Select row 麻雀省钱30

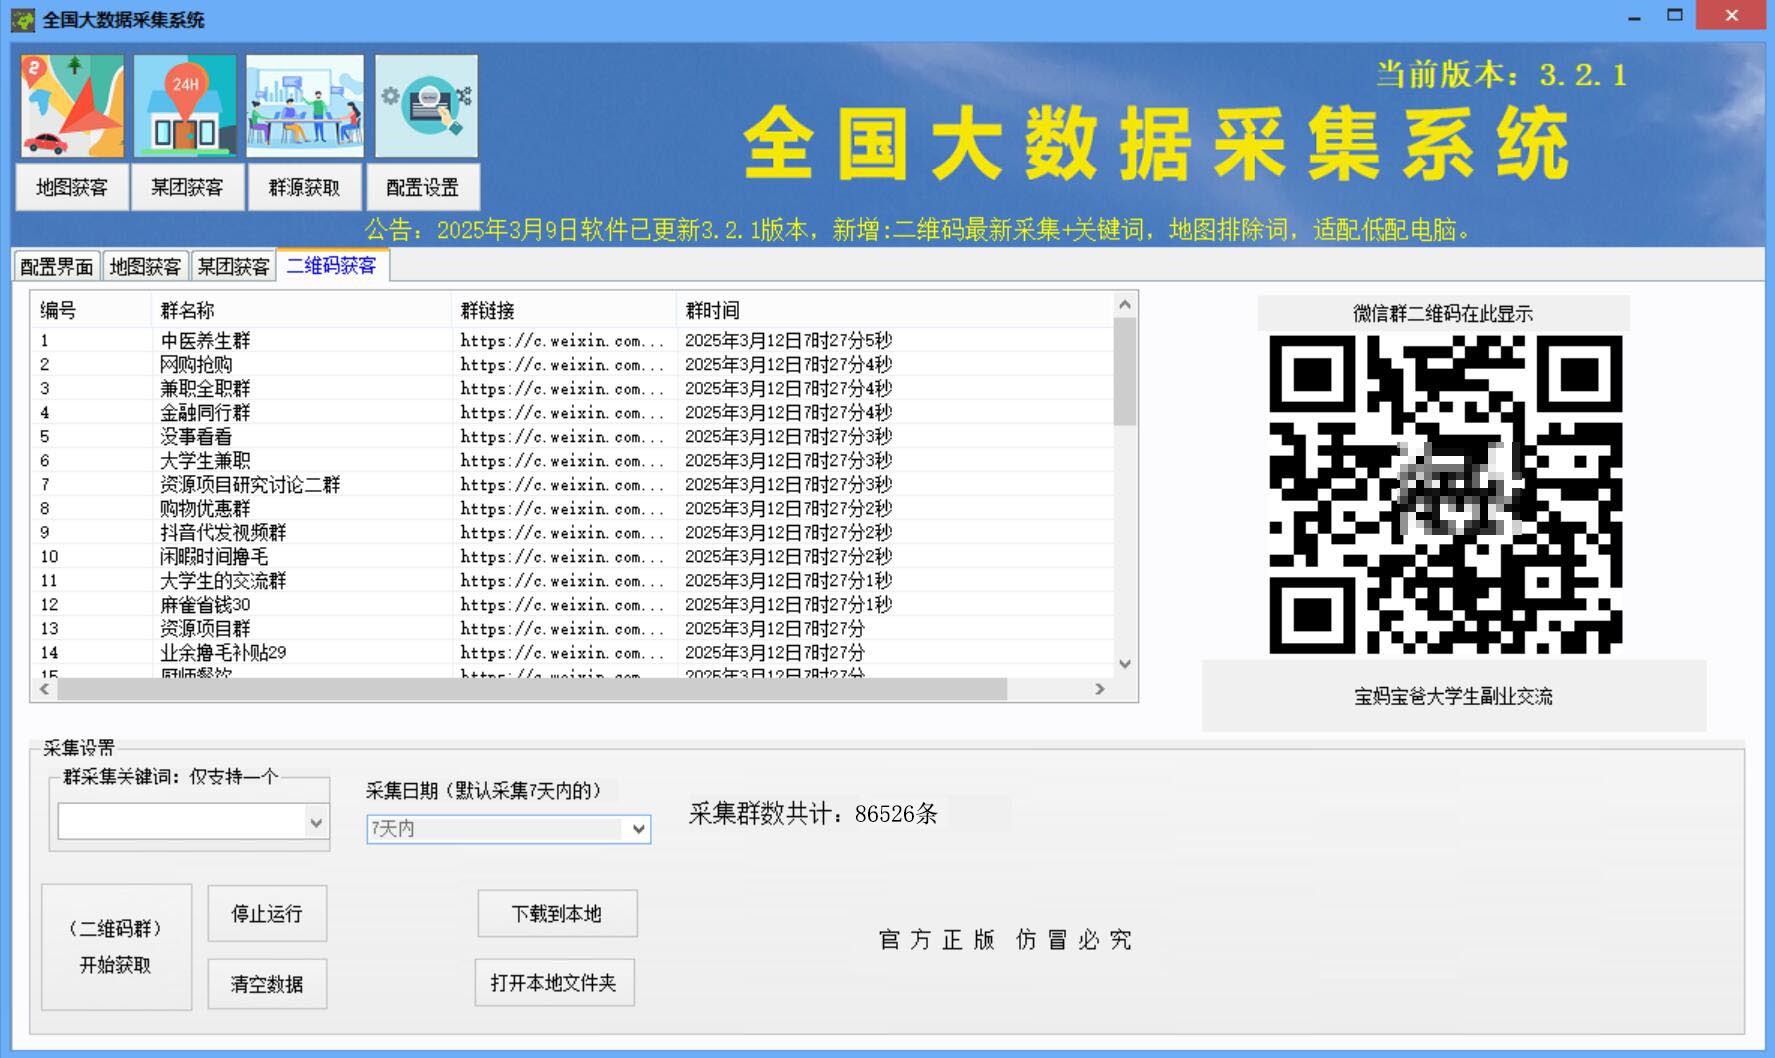(572, 604)
